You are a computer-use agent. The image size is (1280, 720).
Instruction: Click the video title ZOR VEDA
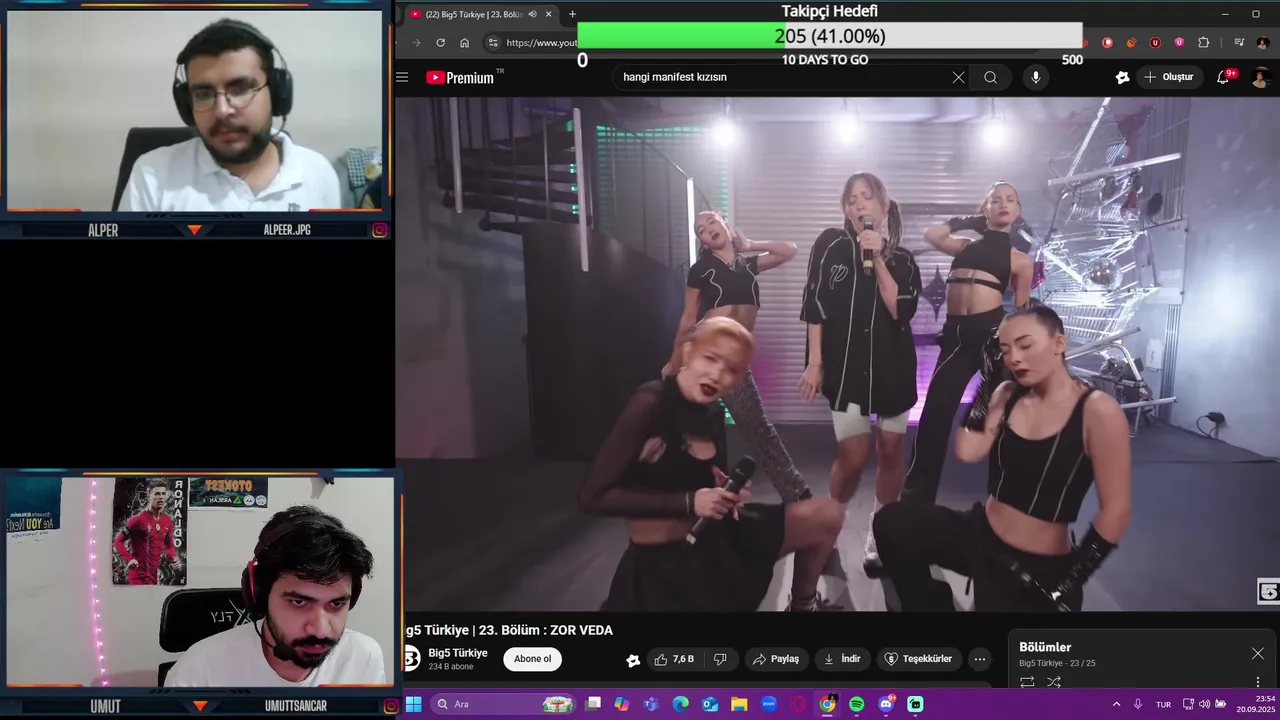pos(508,630)
